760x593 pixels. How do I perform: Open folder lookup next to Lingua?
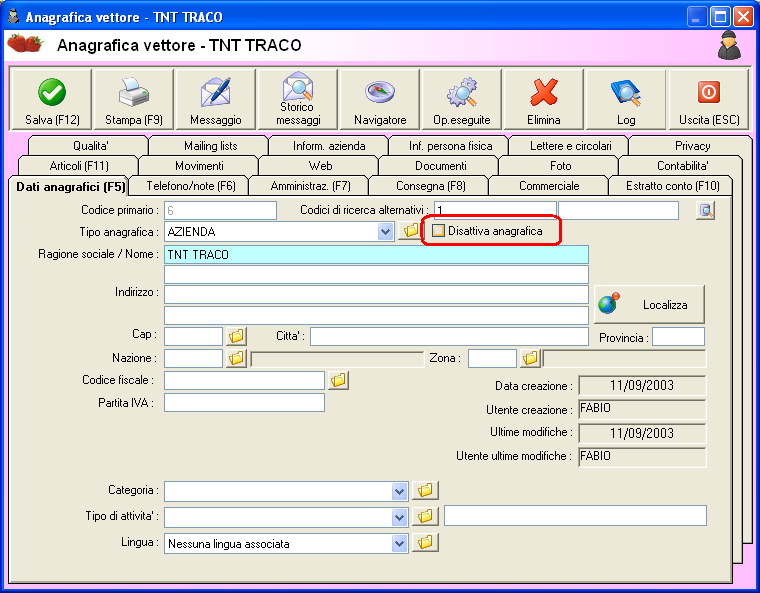tap(425, 542)
